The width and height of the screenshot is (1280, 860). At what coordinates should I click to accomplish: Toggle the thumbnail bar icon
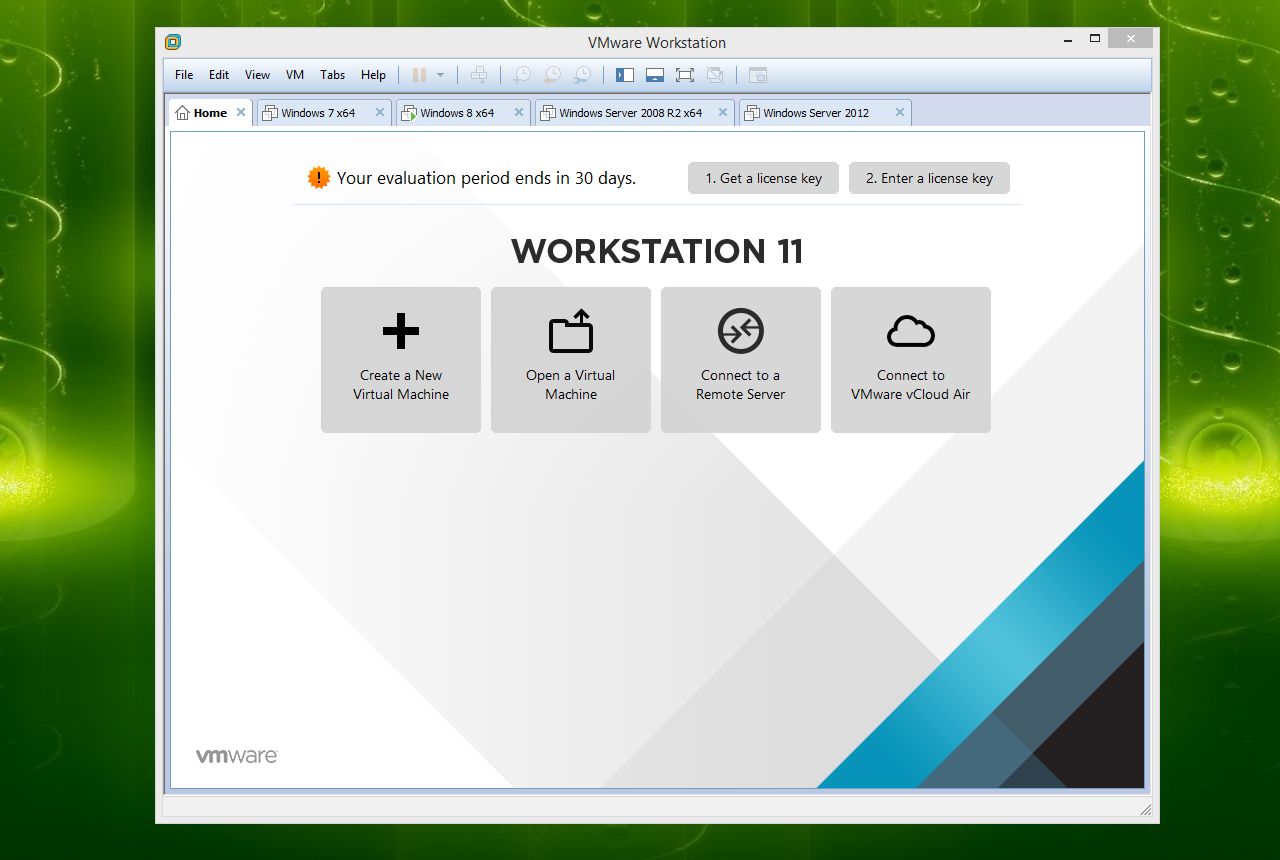[x=655, y=75]
